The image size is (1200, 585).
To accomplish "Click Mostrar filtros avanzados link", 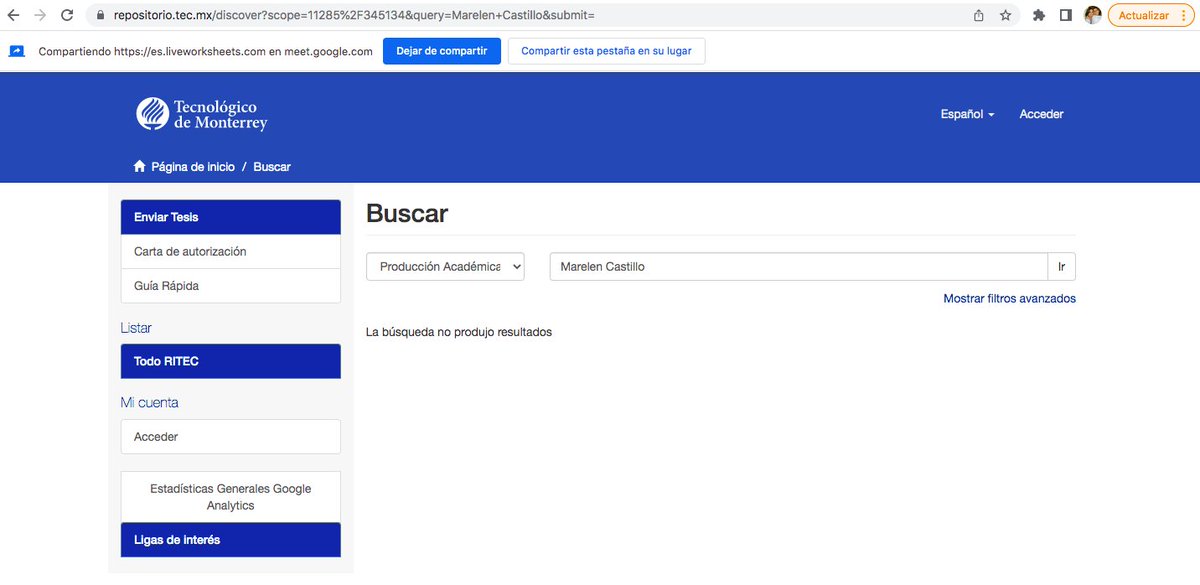I will 1010,298.
